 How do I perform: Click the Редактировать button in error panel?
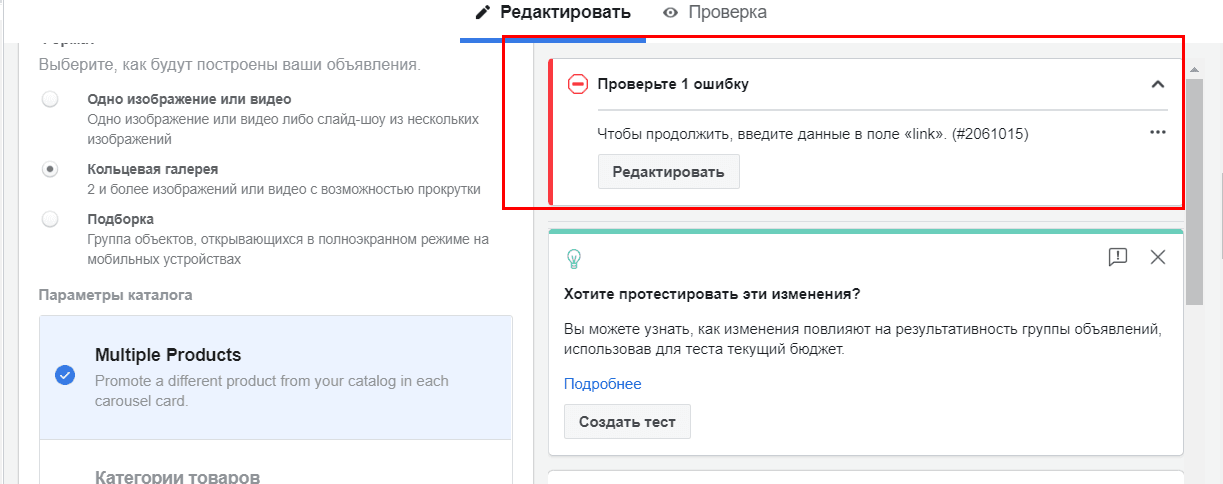pos(668,171)
